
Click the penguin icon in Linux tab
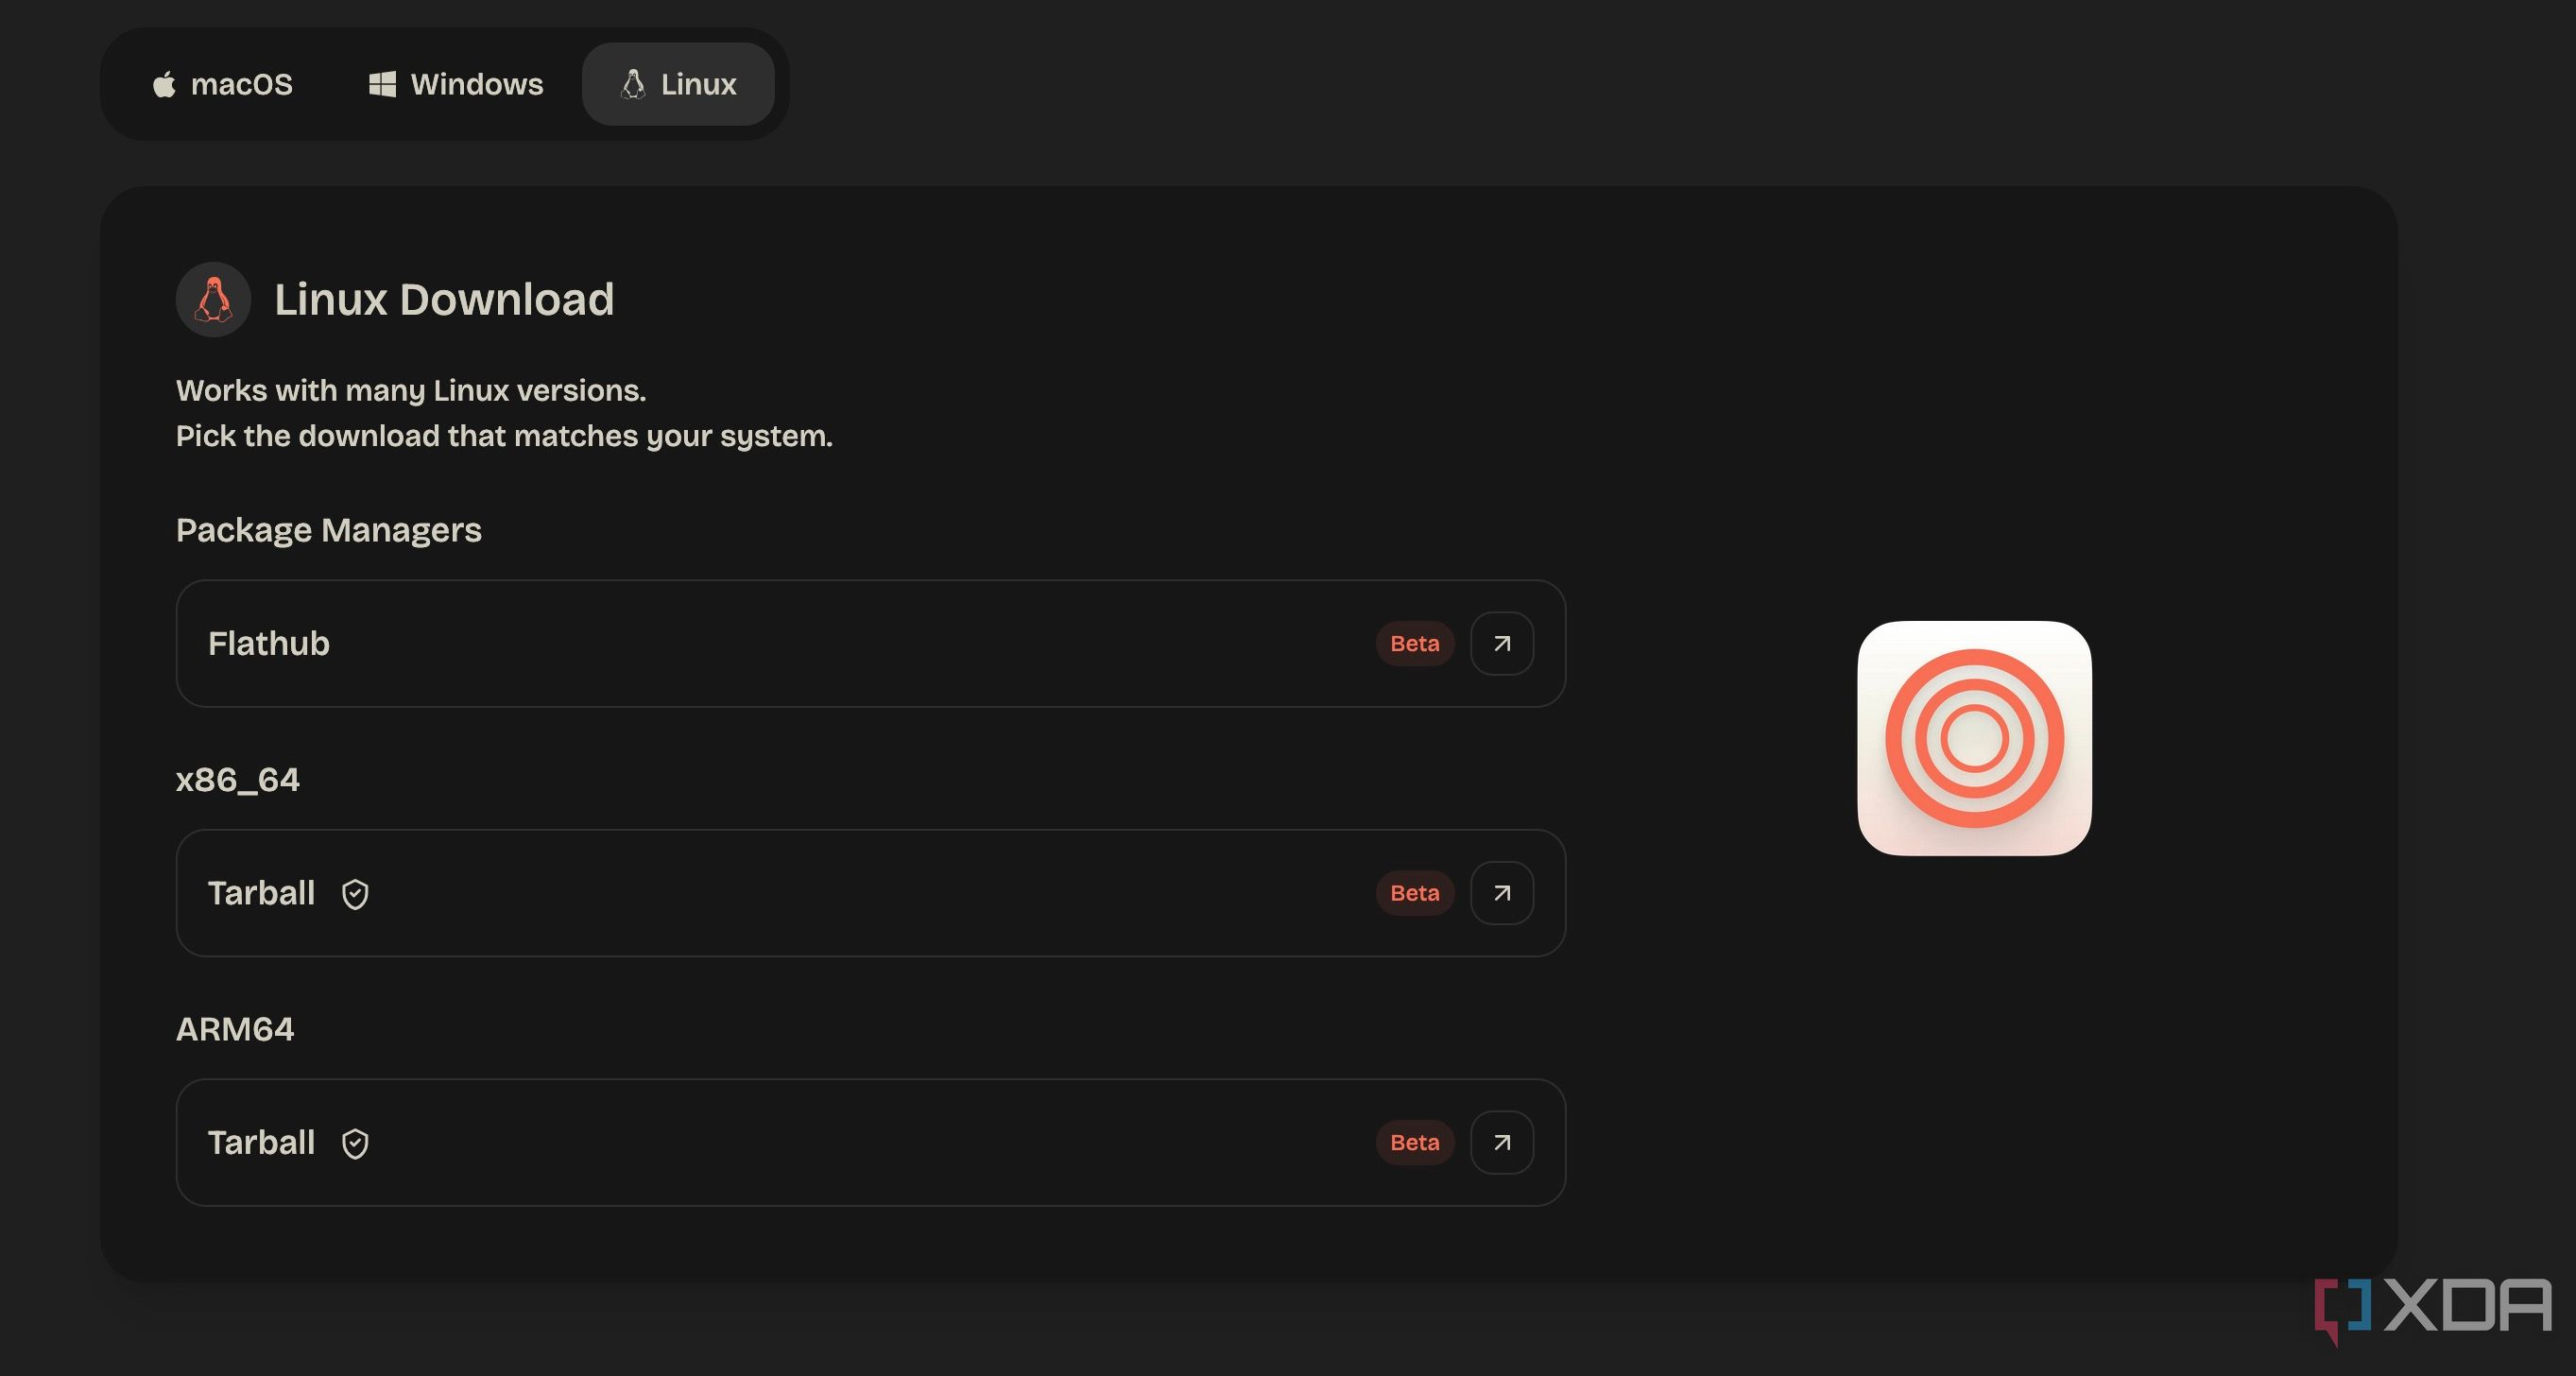coord(633,84)
